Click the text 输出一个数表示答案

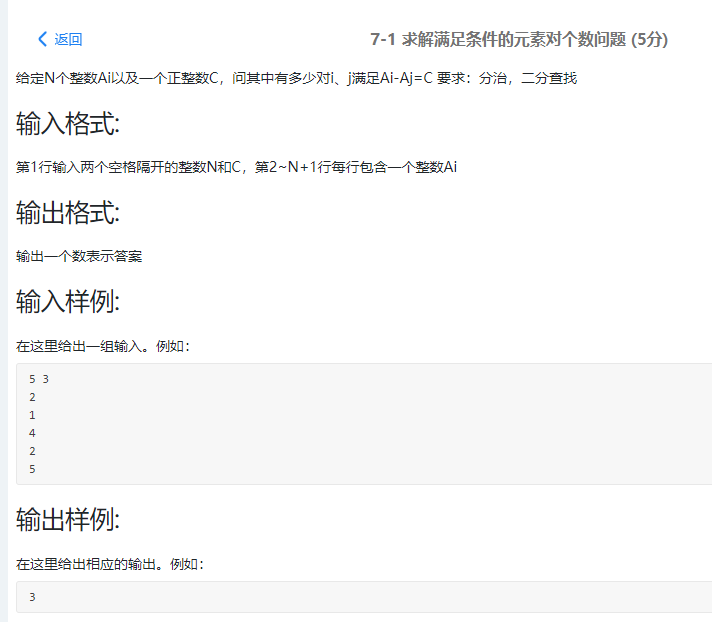79,256
